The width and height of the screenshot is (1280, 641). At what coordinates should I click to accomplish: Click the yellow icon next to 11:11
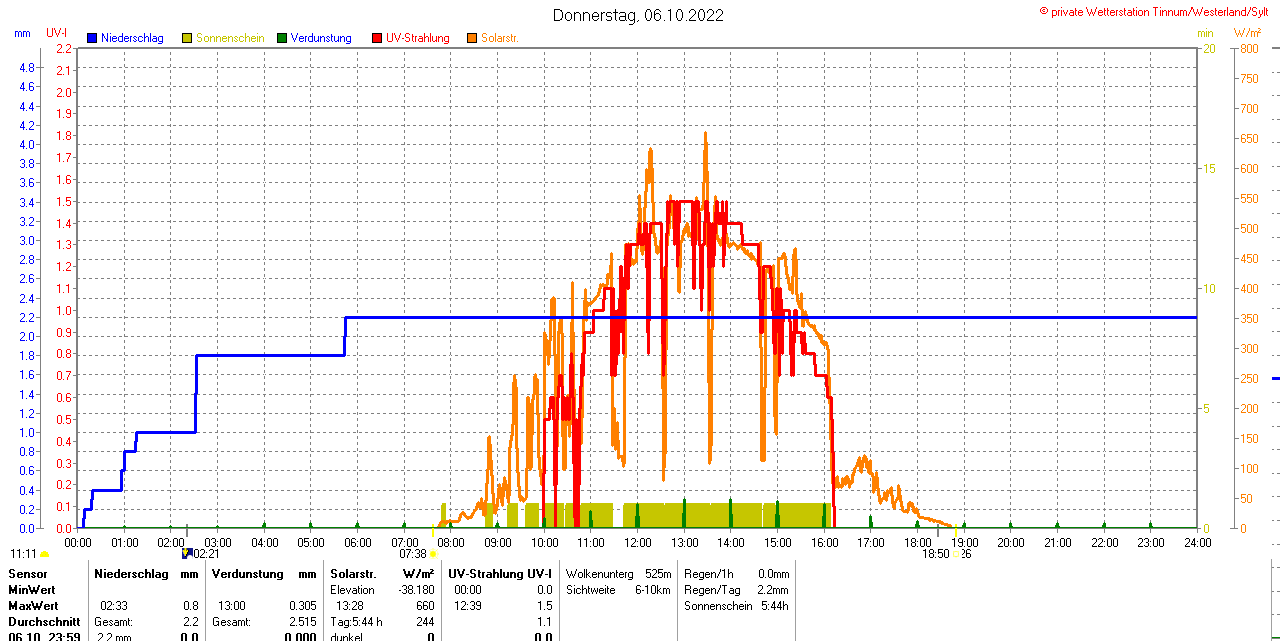click(x=45, y=553)
